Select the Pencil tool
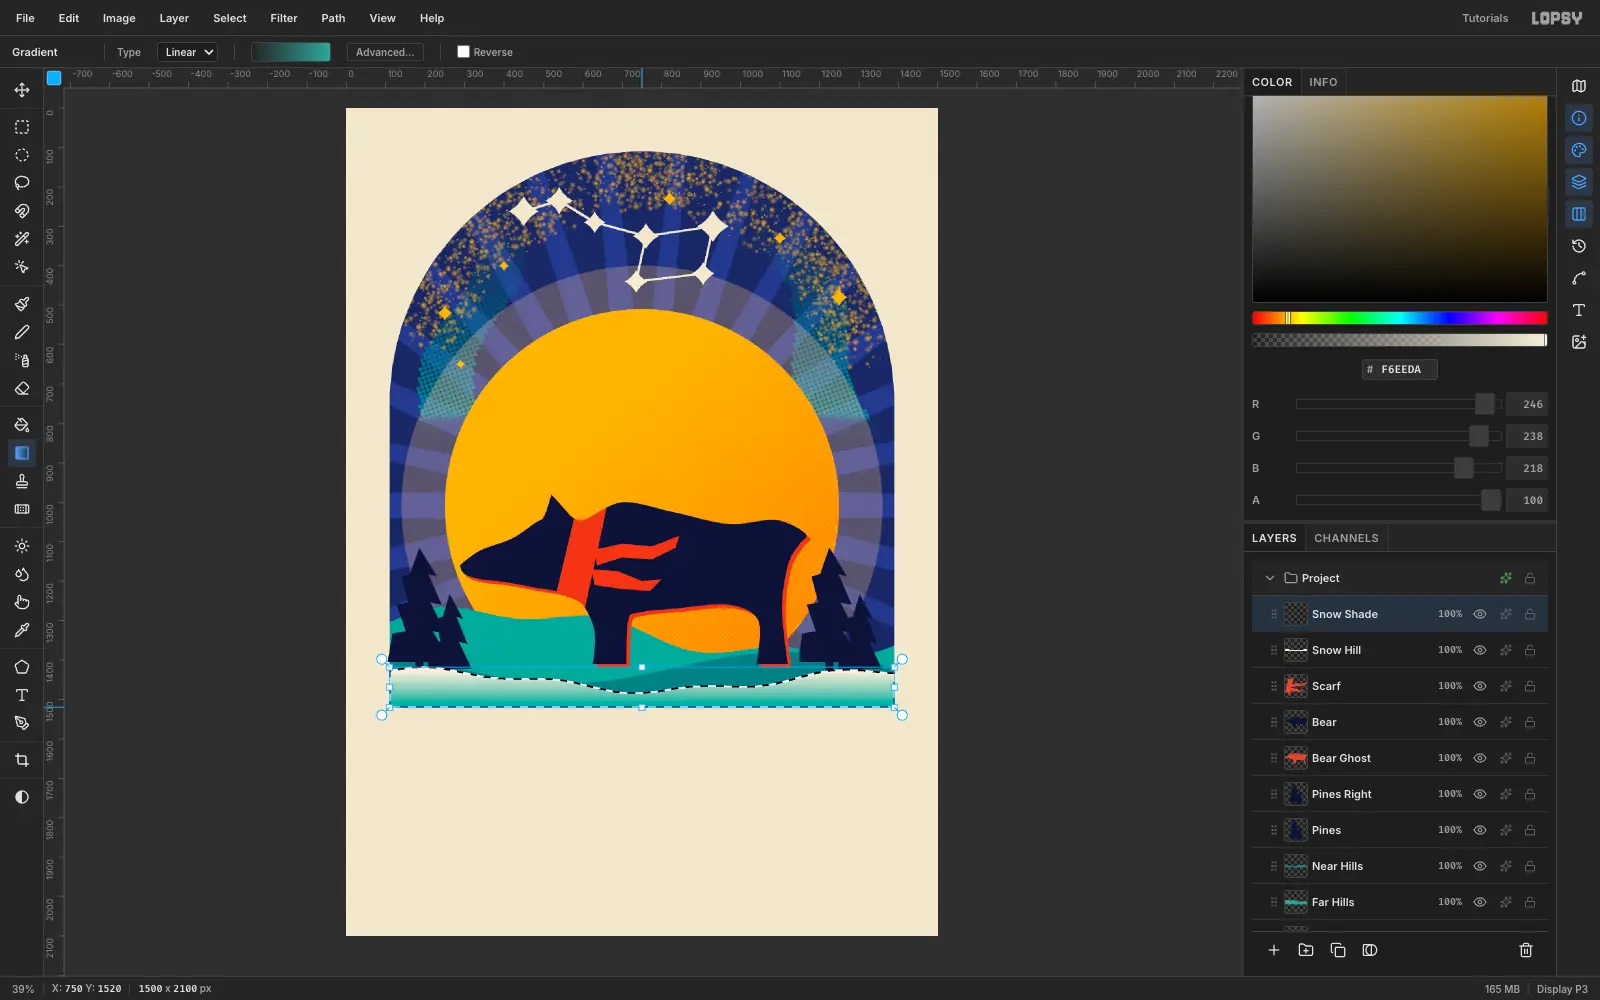 click(22, 332)
